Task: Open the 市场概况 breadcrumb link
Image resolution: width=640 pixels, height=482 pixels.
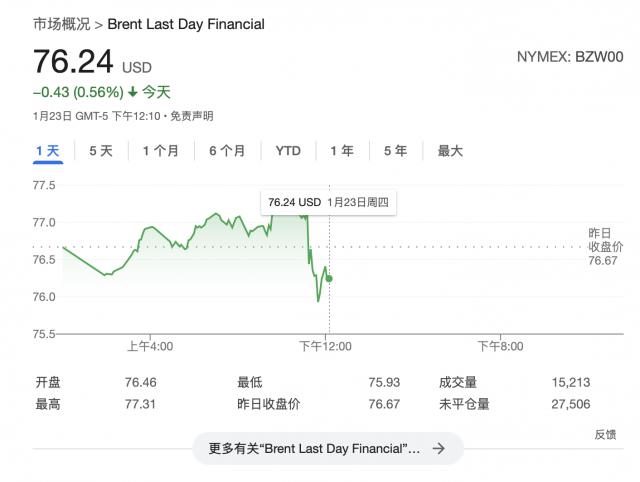Action: coord(61,23)
